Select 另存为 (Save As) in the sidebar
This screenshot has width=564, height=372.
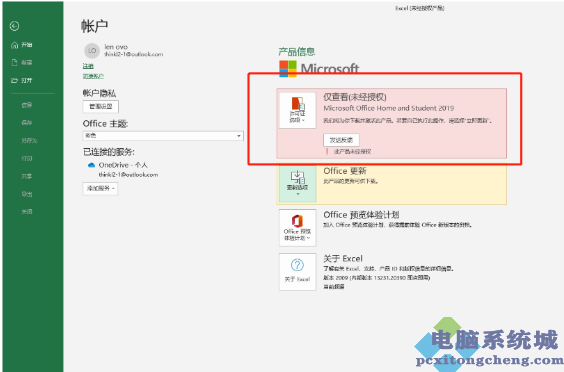click(29, 140)
